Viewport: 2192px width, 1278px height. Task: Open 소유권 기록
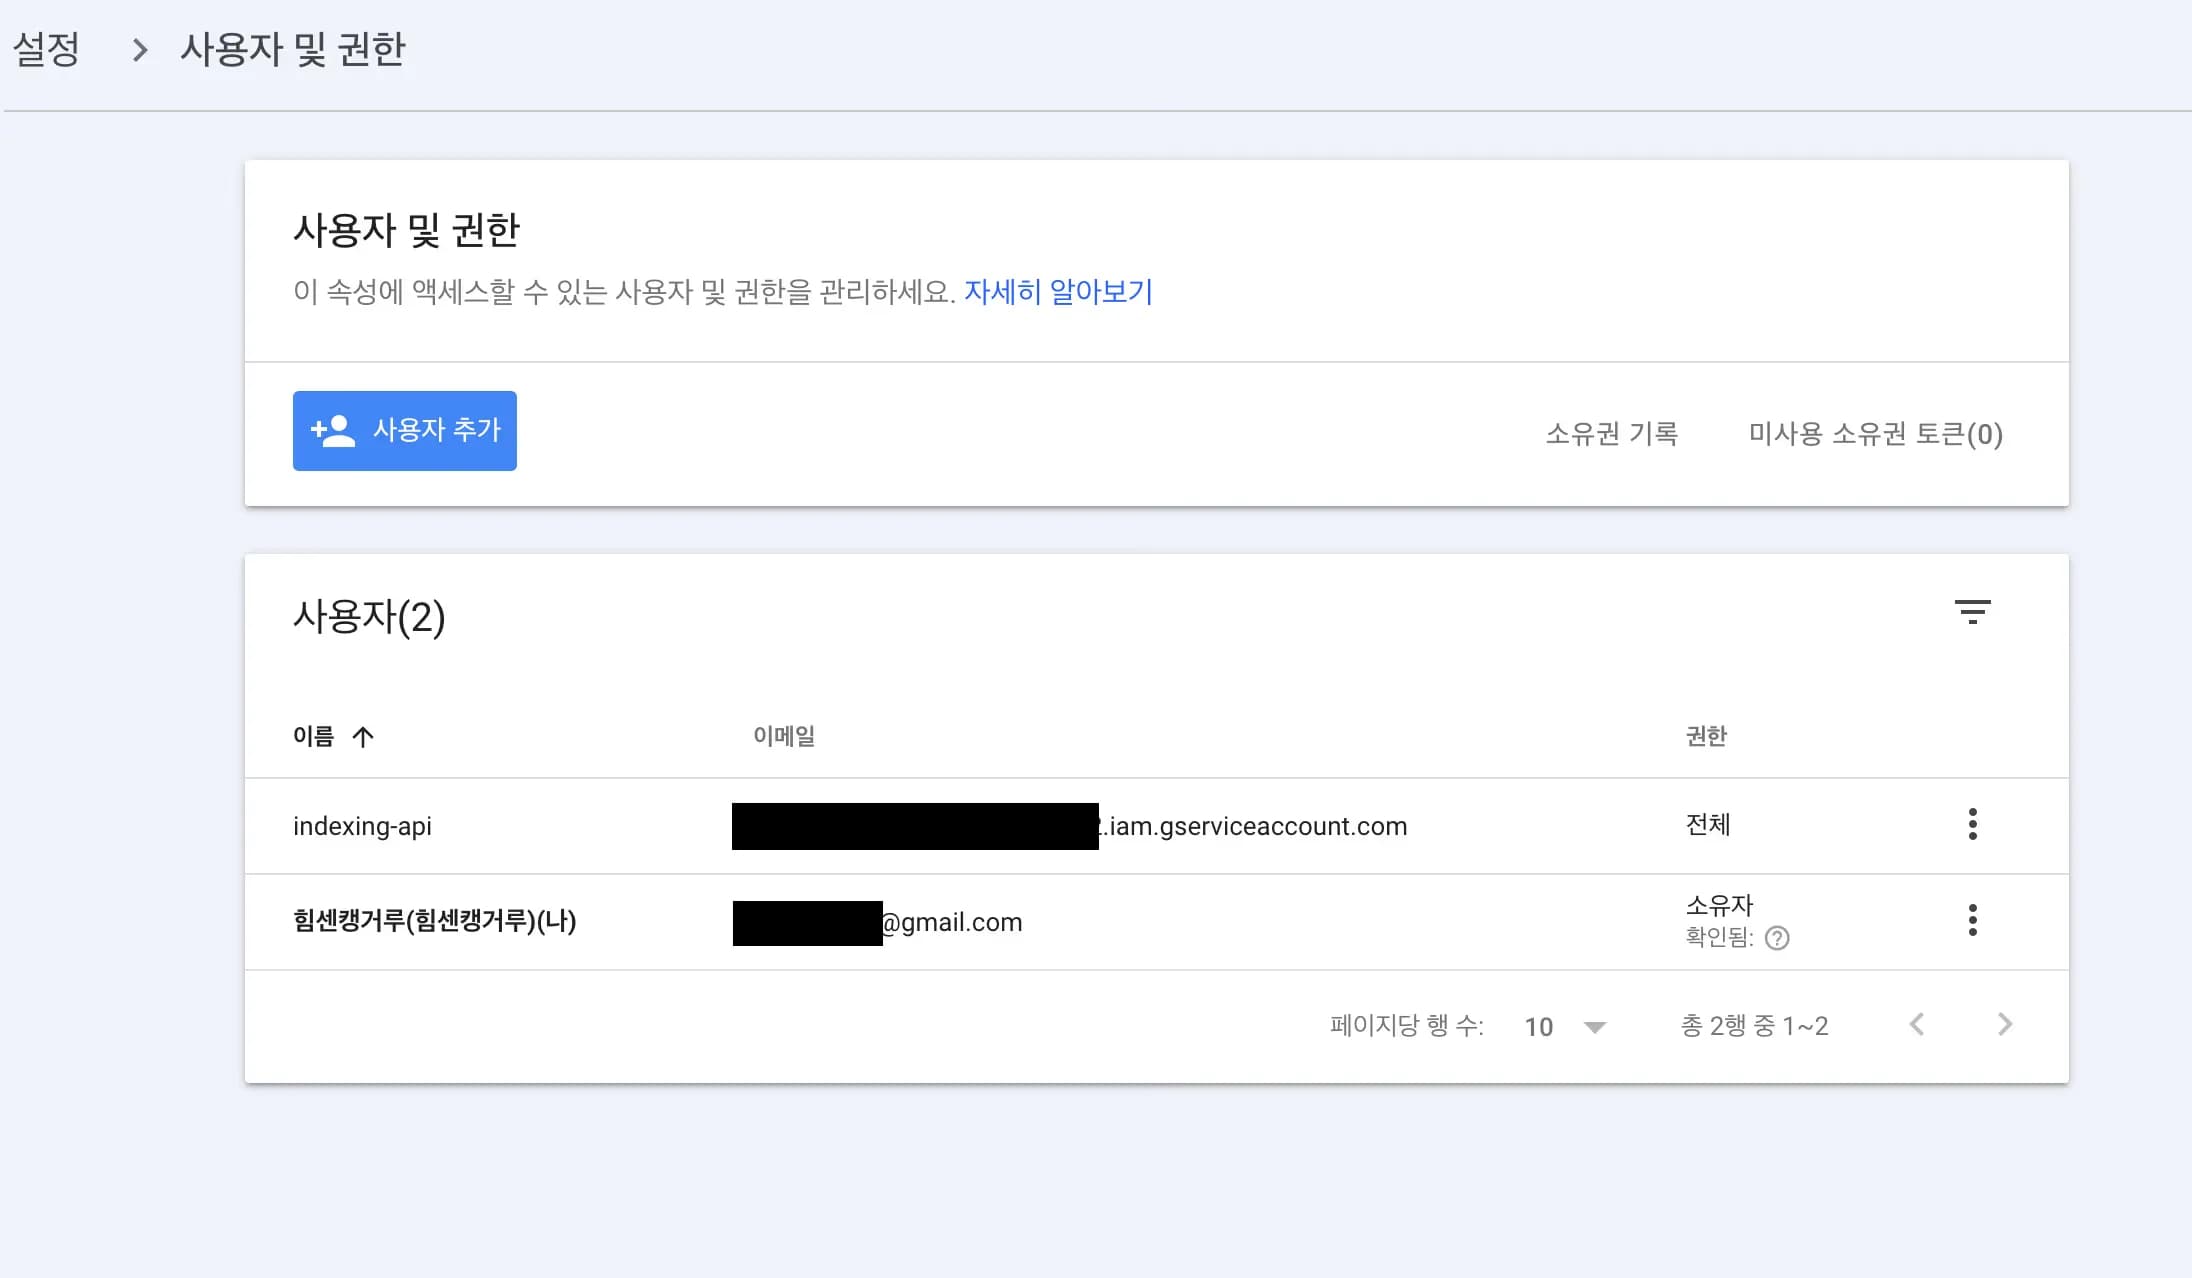pos(1611,434)
